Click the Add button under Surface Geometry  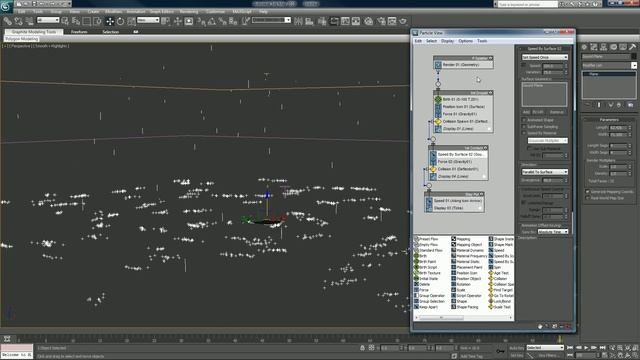526,112
